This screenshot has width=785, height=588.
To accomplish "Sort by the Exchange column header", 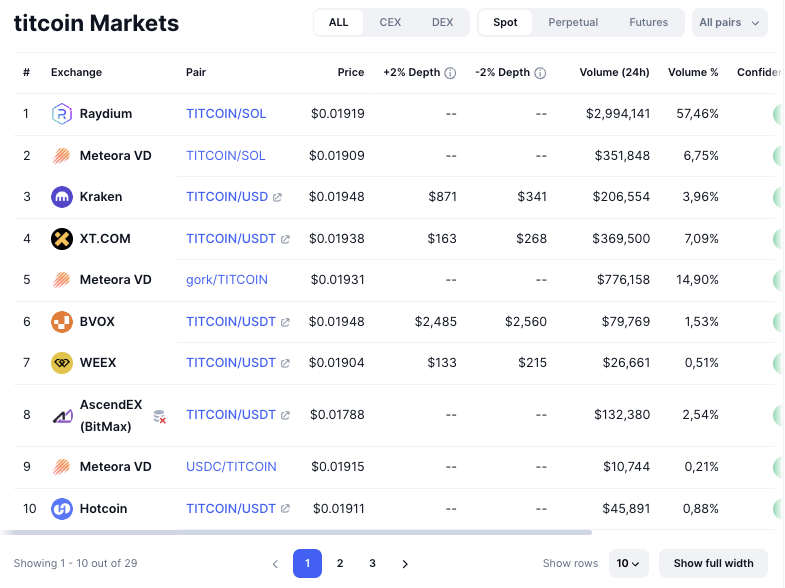I will 77,73.
